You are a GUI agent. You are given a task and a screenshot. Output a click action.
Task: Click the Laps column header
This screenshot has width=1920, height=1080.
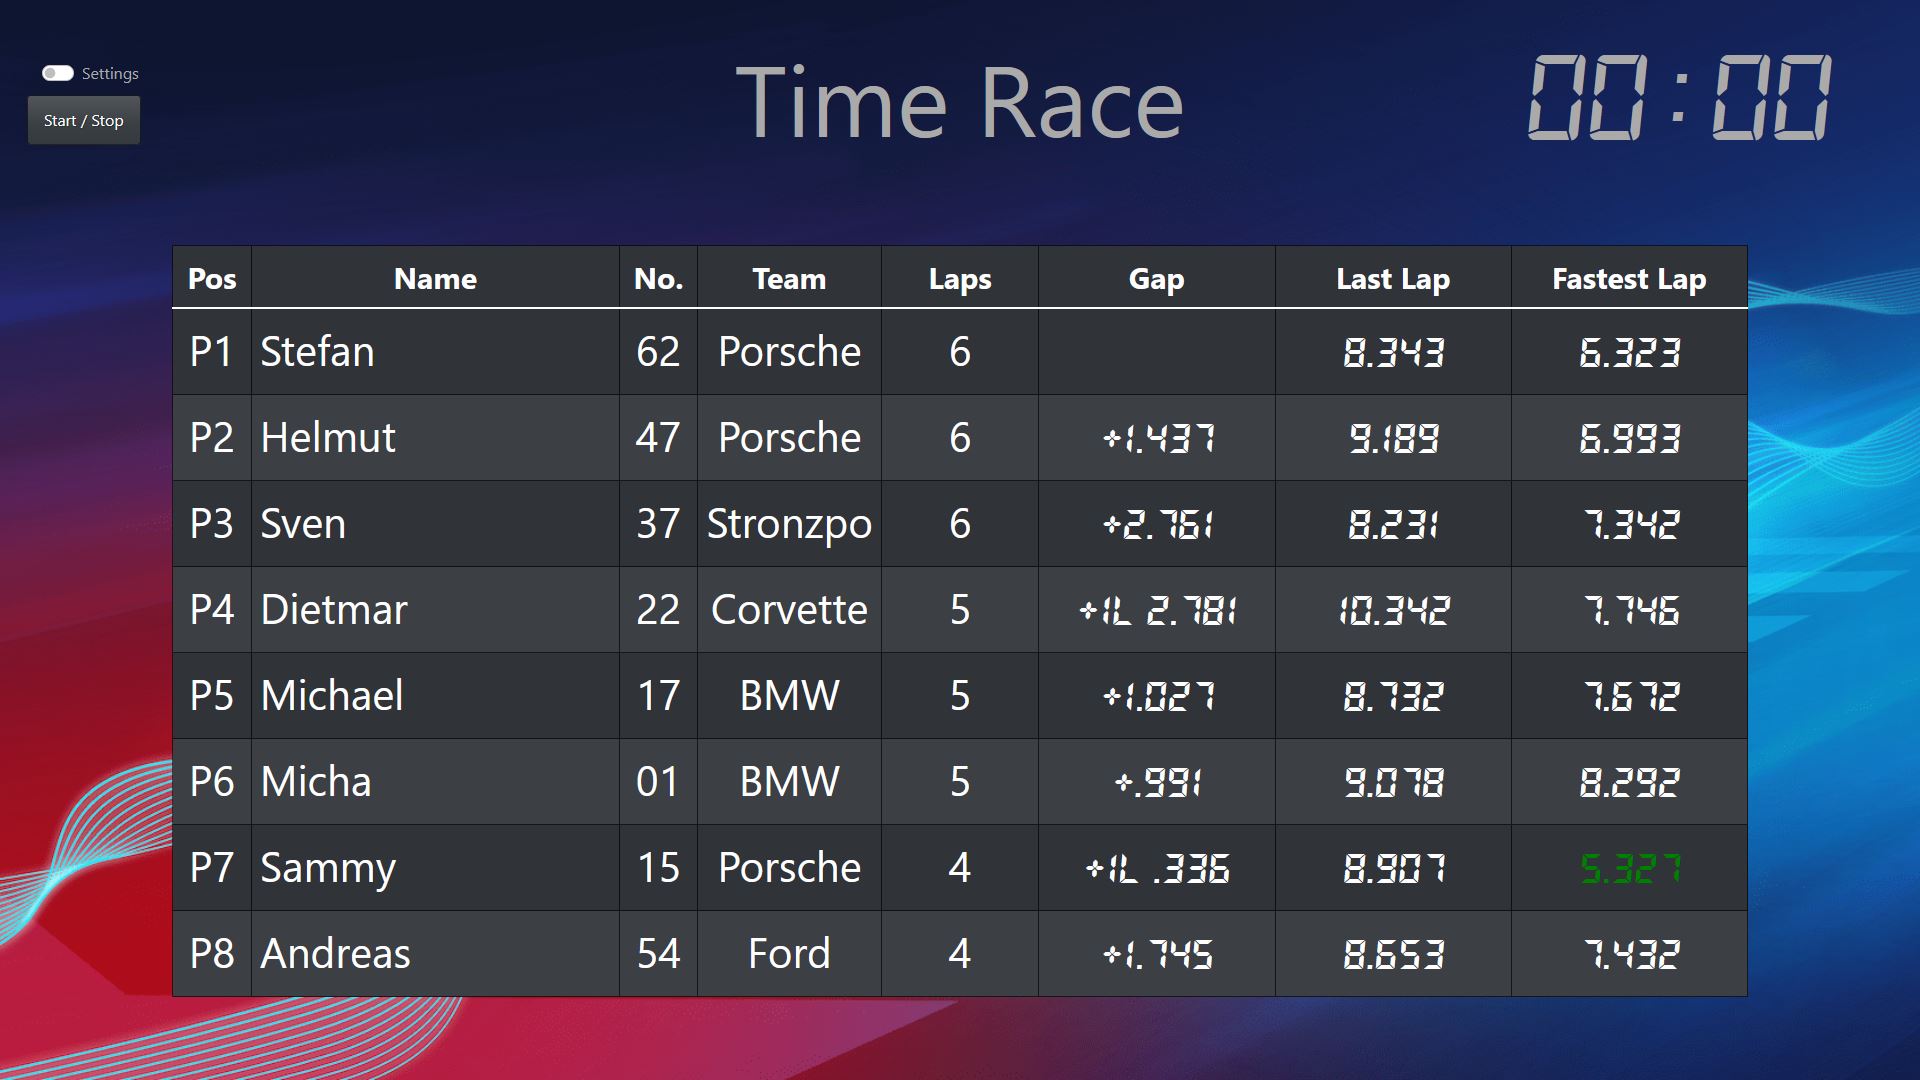(x=960, y=279)
